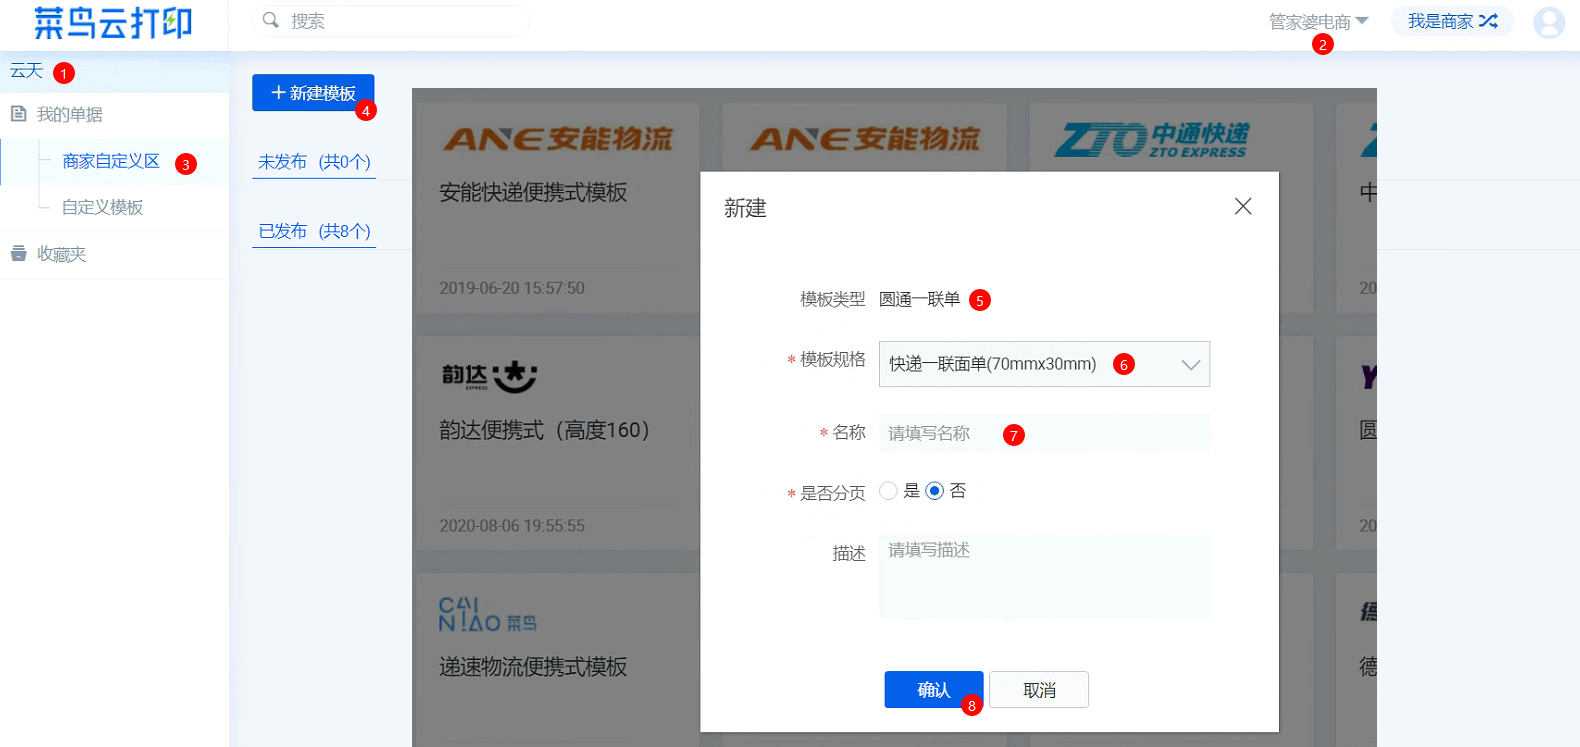Click the 新建模板 button

(313, 93)
